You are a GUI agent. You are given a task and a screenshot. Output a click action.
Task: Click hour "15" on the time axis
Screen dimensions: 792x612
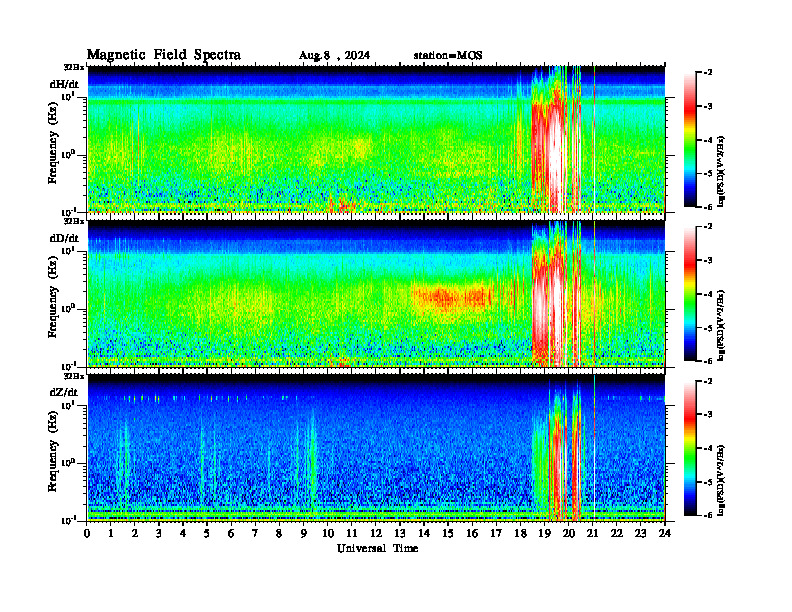point(448,533)
